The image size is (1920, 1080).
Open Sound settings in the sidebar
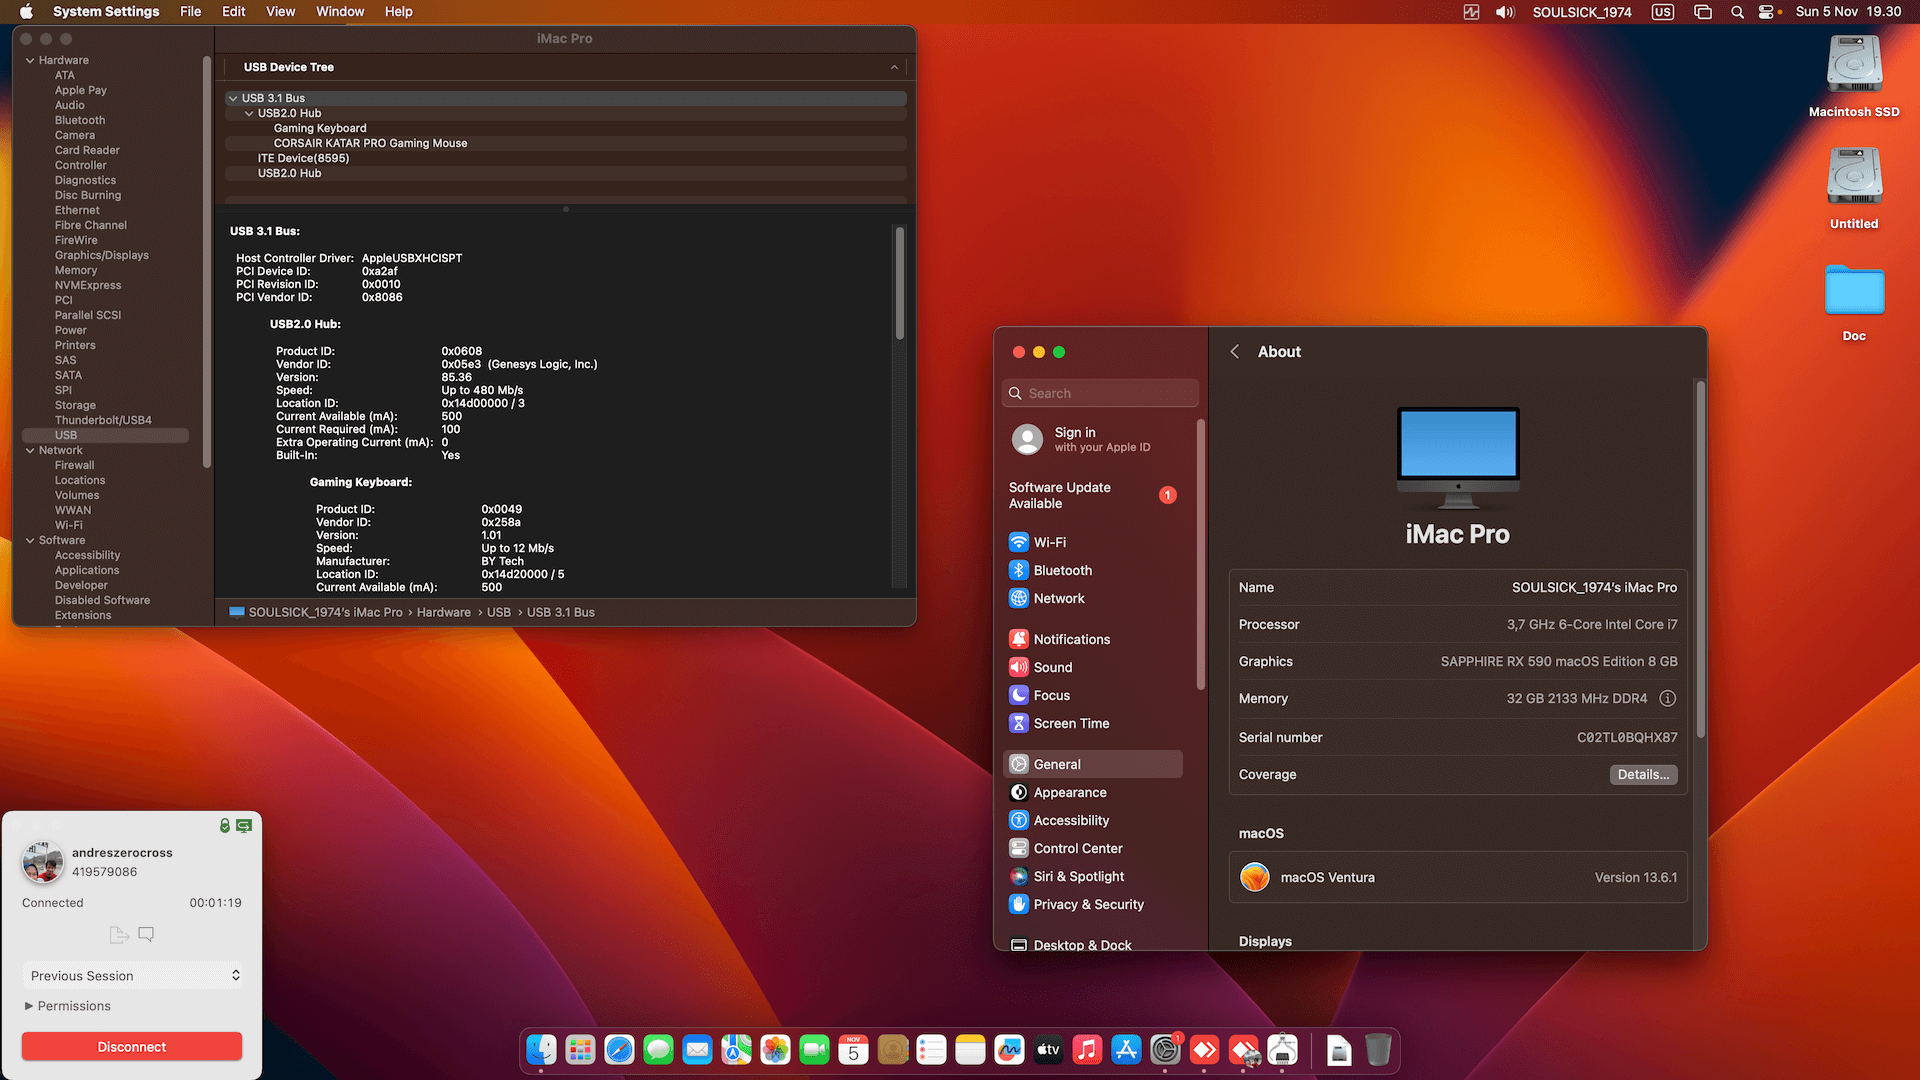(x=1053, y=666)
